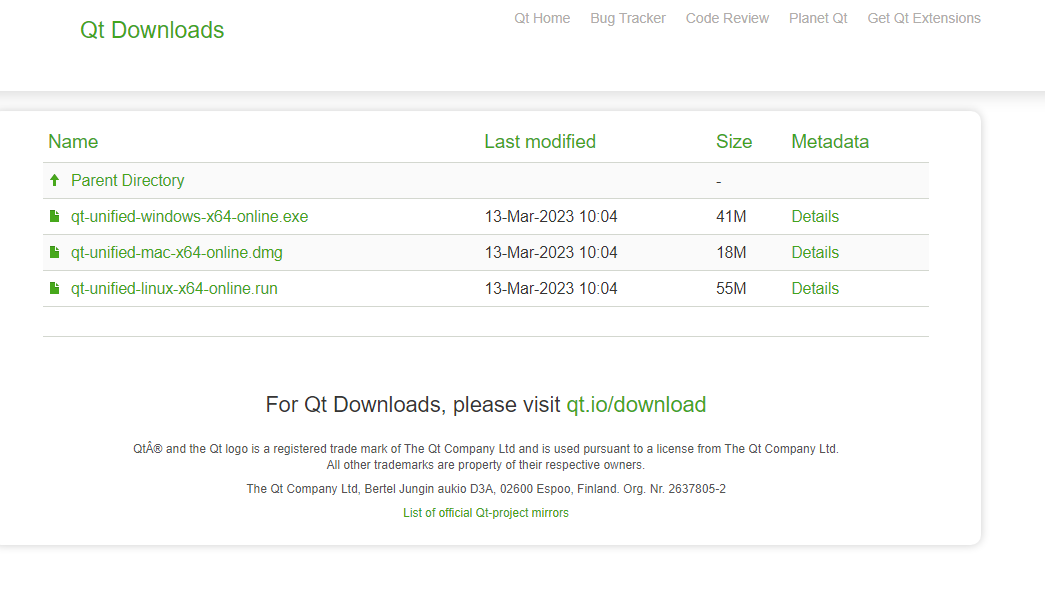View Details for the mac installer
The height and width of the screenshot is (615, 1045).
pyautogui.click(x=814, y=253)
